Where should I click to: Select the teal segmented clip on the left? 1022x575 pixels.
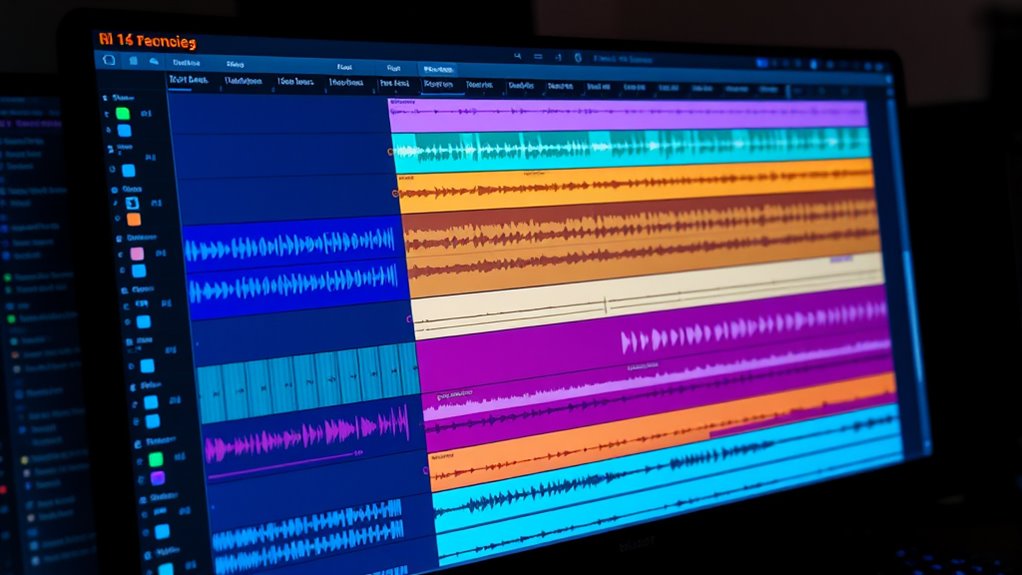(309, 383)
